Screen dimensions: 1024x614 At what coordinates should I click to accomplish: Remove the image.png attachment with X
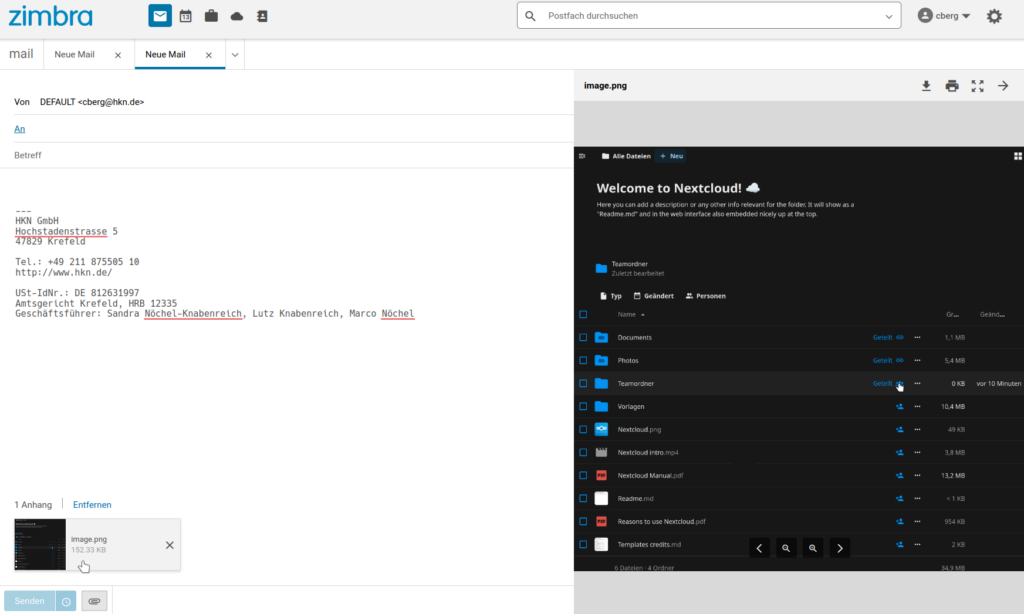[x=169, y=545]
